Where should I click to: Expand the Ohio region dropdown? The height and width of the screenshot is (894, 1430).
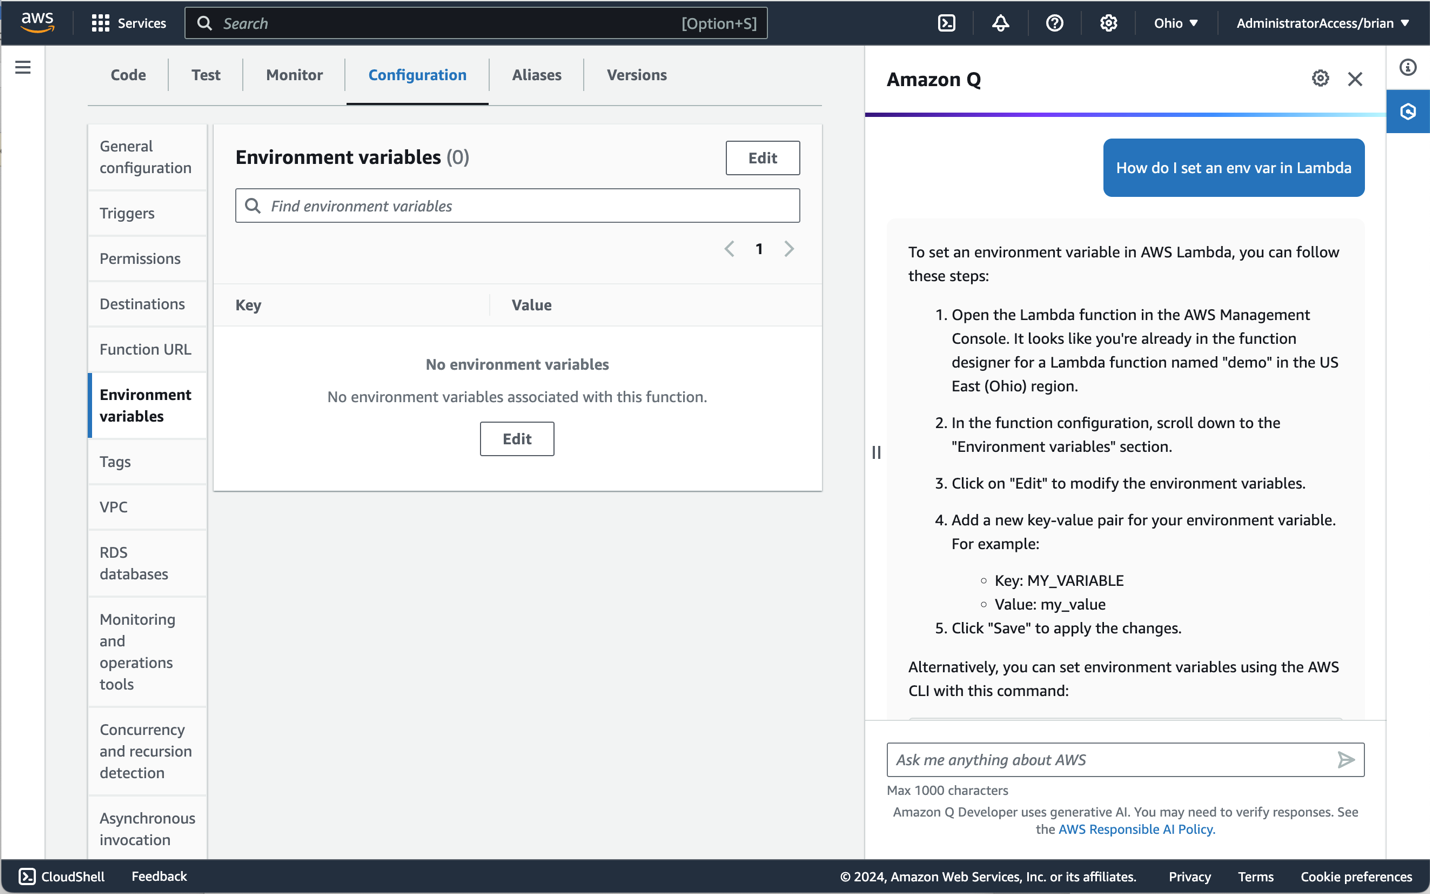click(x=1176, y=22)
